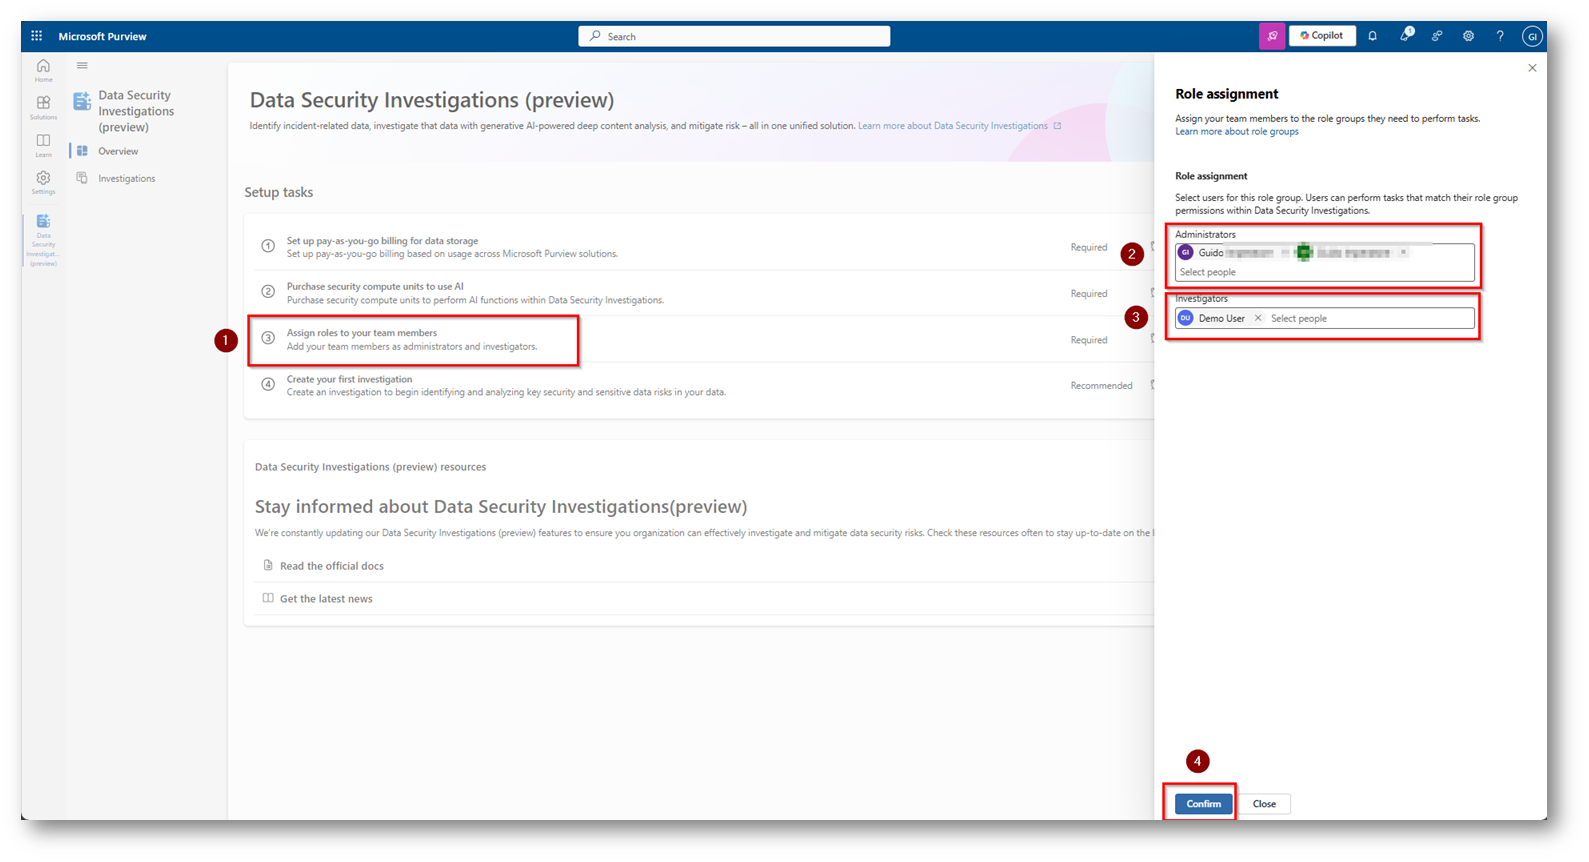The width and height of the screenshot is (1589, 862).
Task: Open the app launcher waffle icon
Action: (37, 36)
